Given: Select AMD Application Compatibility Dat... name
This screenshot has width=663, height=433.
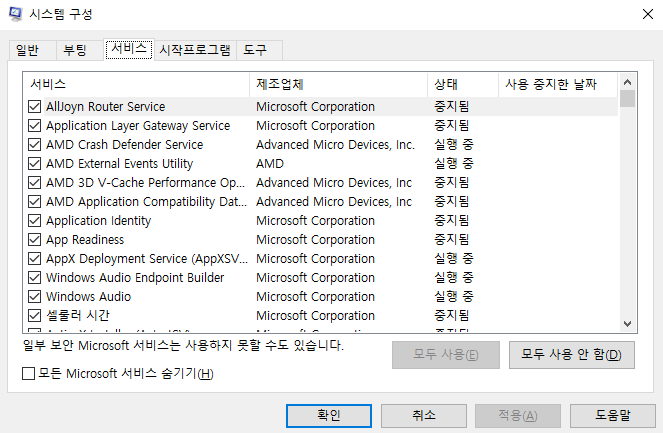Looking at the screenshot, I should point(146,202).
